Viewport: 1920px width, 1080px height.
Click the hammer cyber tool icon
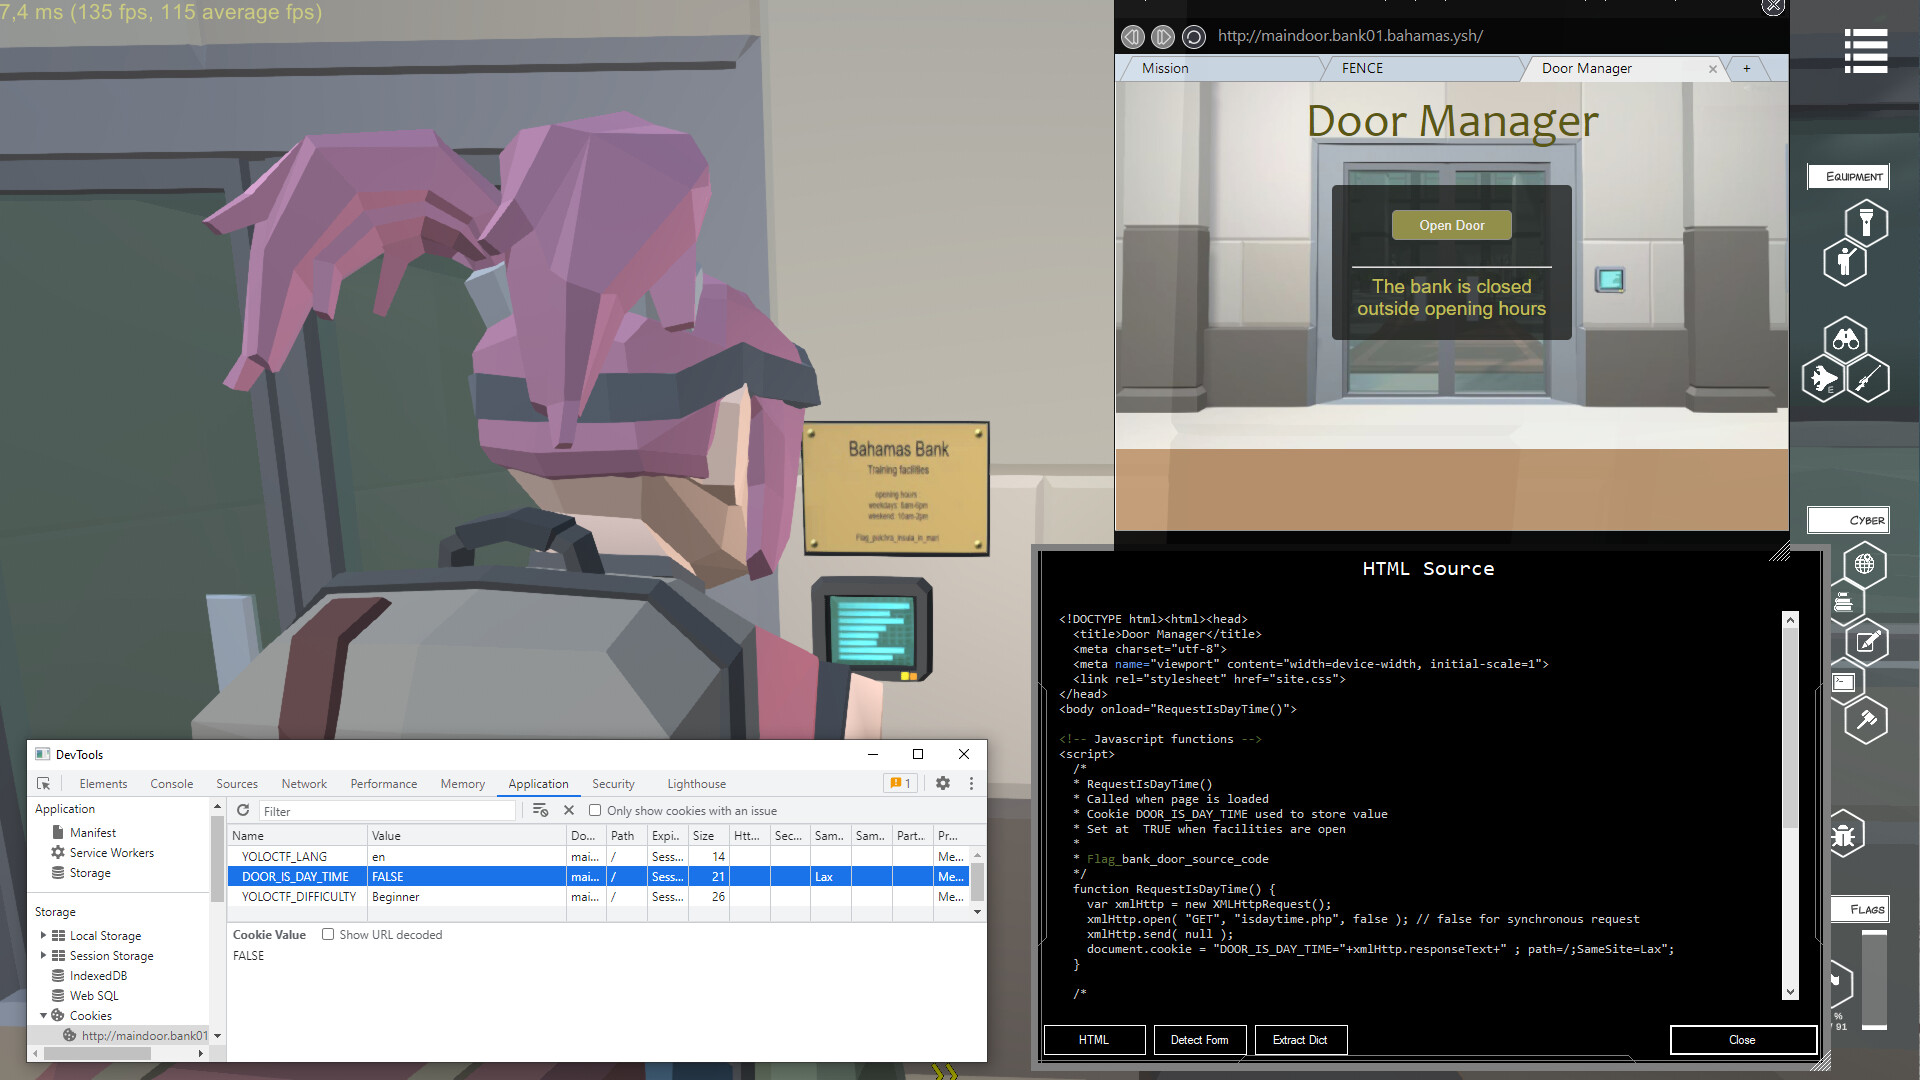pyautogui.click(x=1866, y=719)
